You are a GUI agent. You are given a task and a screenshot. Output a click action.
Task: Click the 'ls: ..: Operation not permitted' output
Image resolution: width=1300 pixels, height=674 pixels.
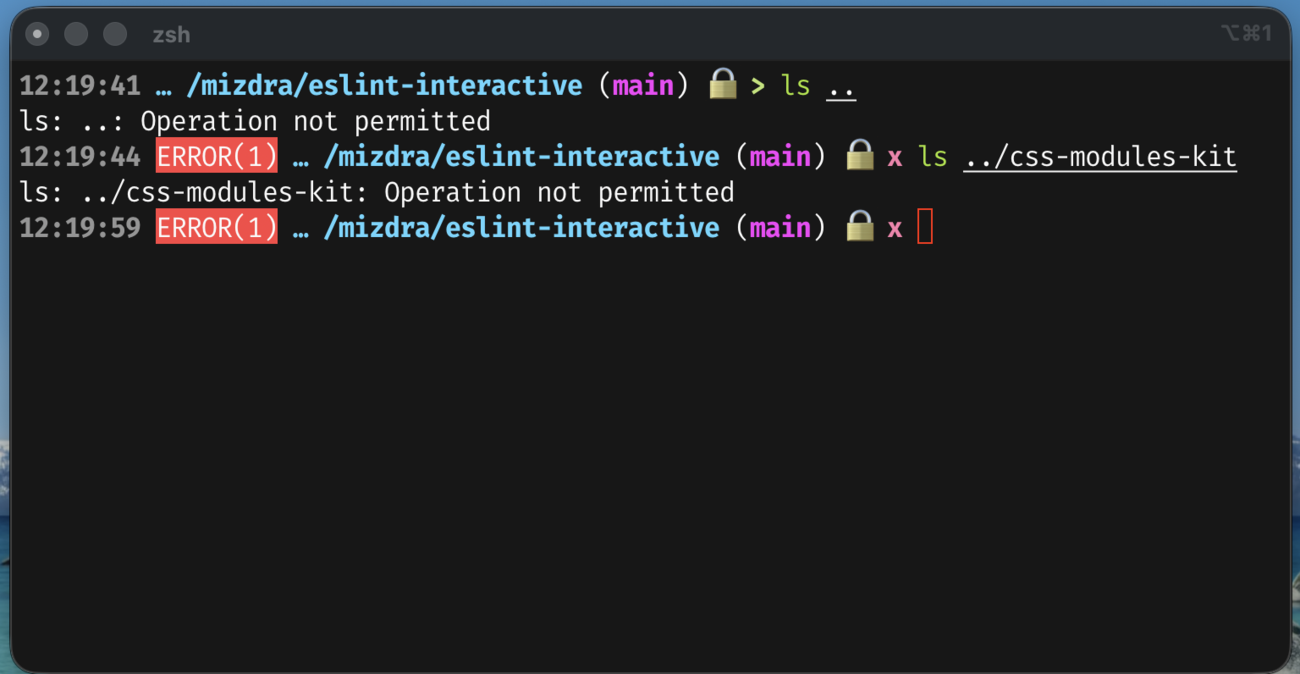point(255,121)
